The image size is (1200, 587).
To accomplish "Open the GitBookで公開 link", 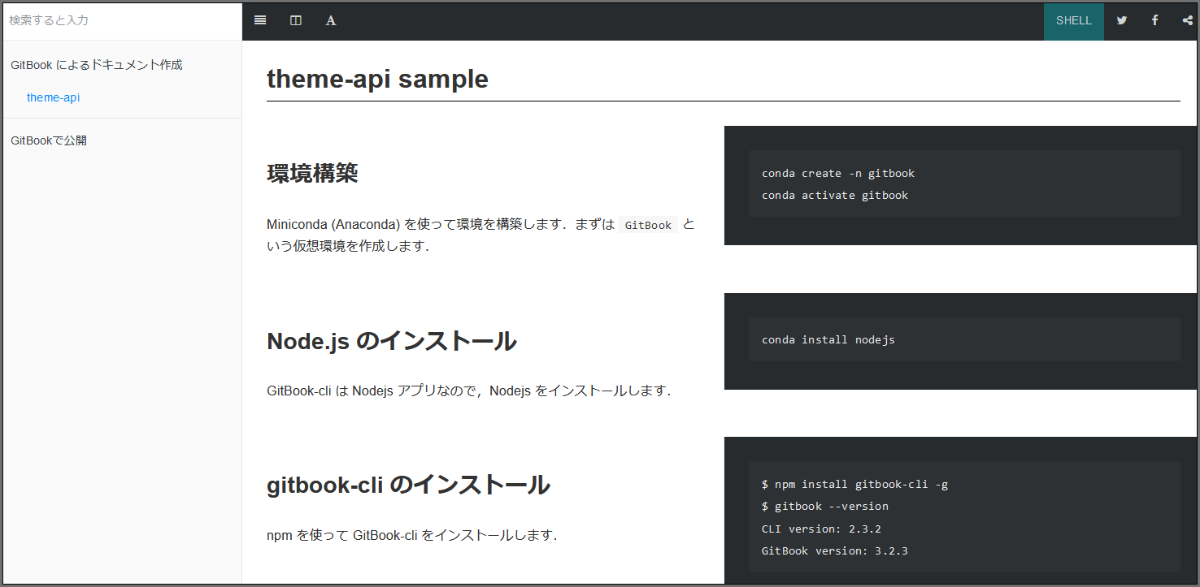I will click(48, 141).
